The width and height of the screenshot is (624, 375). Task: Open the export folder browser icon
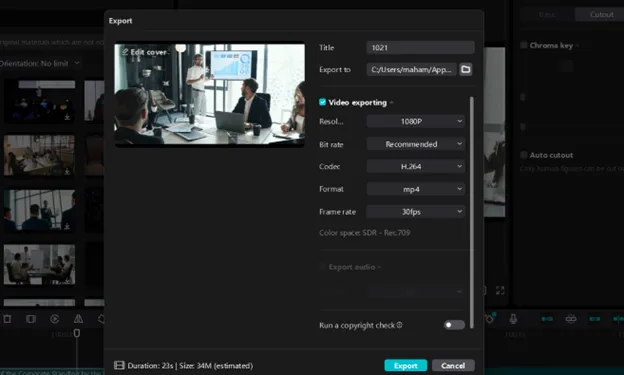[x=465, y=69]
